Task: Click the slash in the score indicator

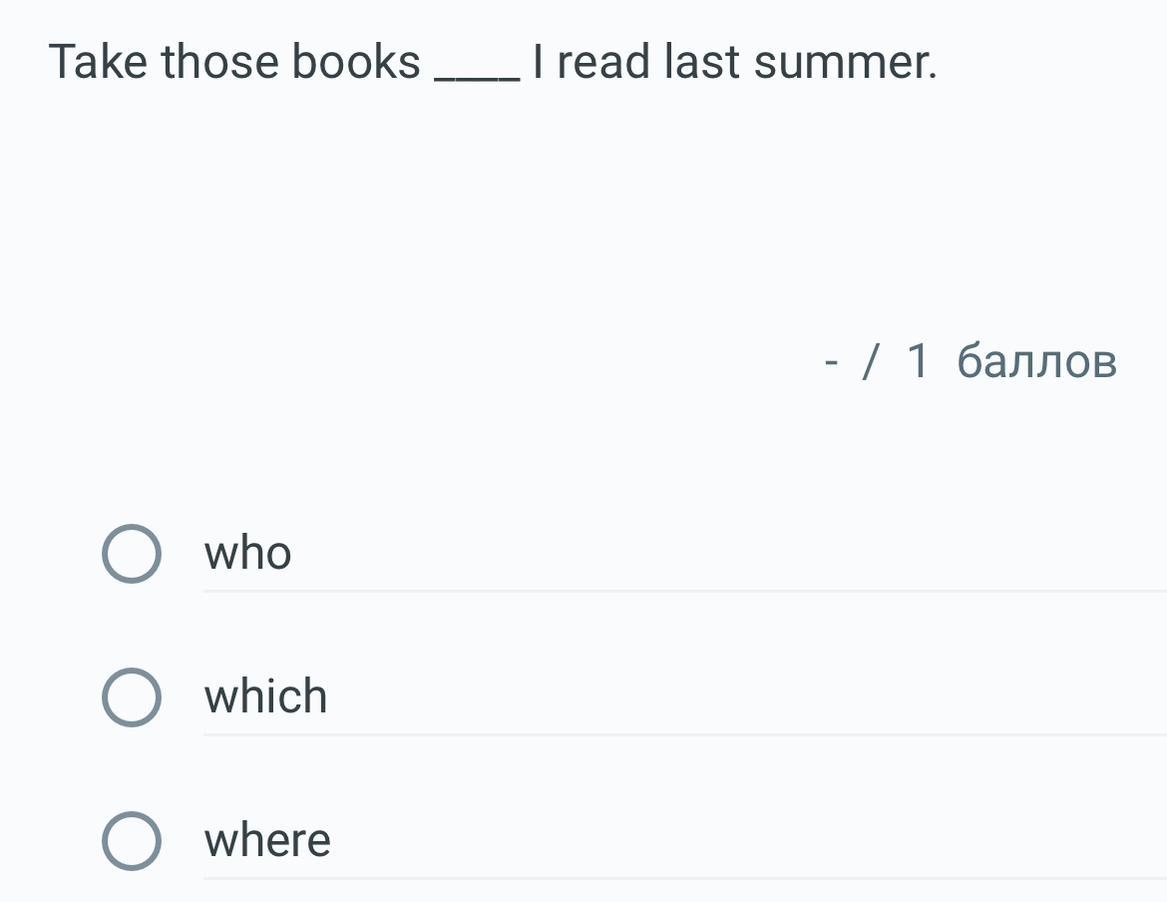Action: pyautogui.click(x=872, y=361)
